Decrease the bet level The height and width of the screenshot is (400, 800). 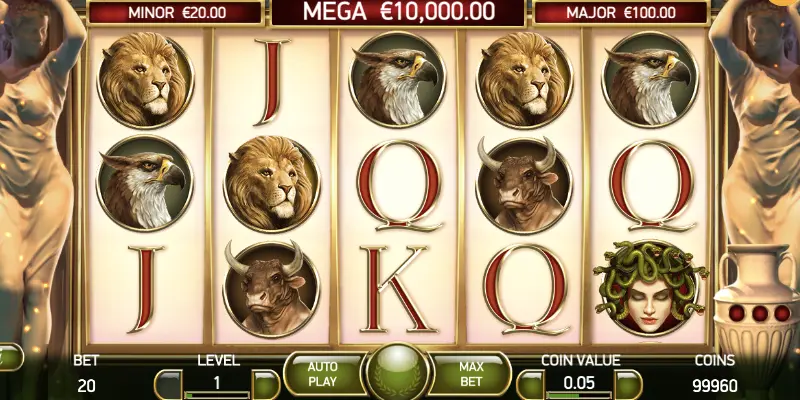[x=168, y=384]
